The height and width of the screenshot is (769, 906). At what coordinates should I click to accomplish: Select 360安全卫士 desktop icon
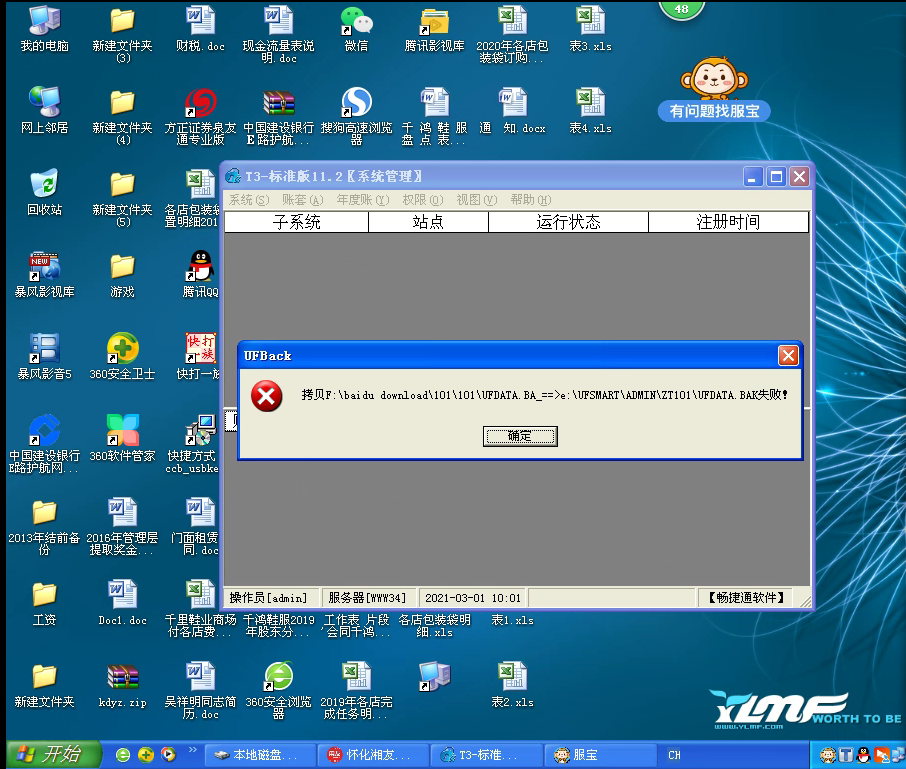pos(122,356)
